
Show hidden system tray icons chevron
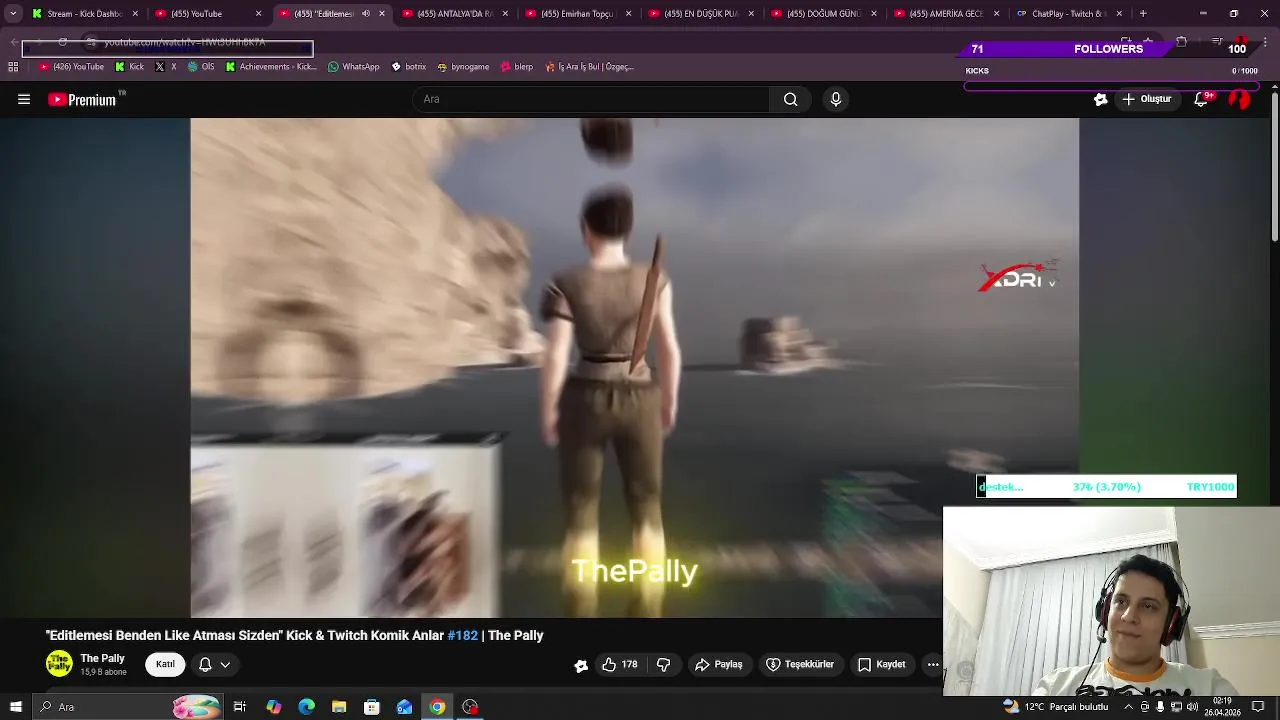click(x=1128, y=707)
